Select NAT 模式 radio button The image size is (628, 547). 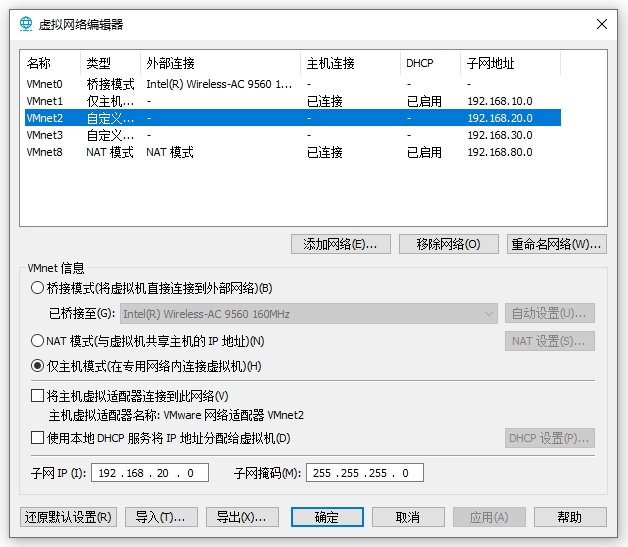tap(39, 341)
